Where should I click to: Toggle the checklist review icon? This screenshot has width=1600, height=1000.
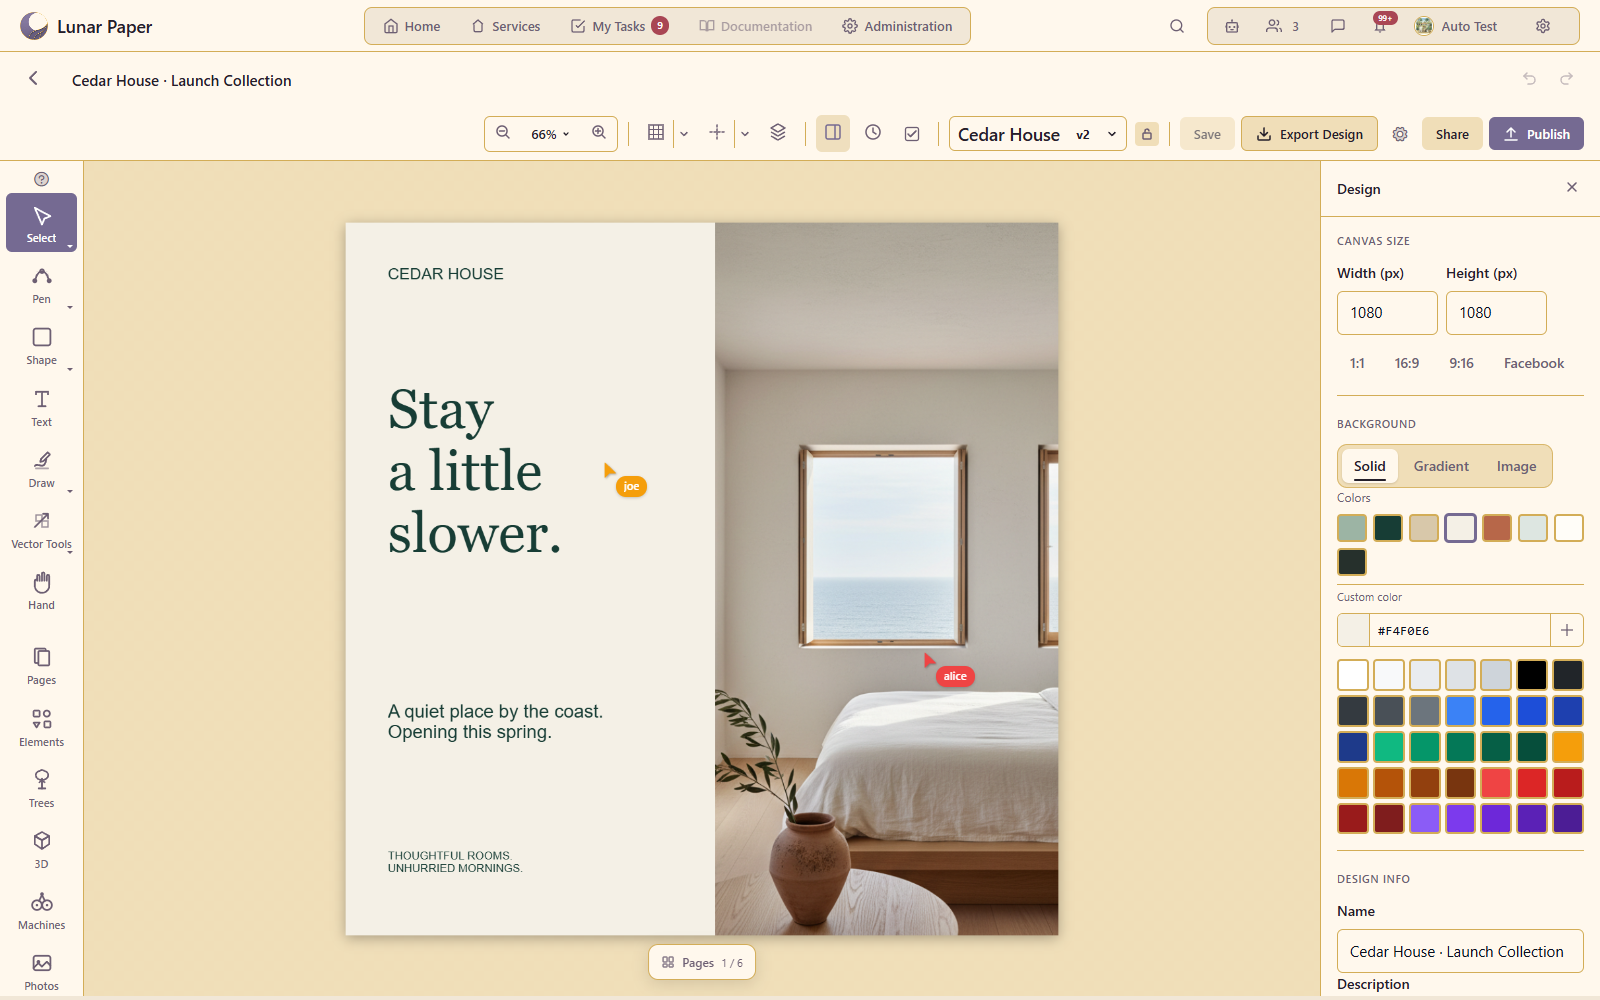(x=912, y=133)
